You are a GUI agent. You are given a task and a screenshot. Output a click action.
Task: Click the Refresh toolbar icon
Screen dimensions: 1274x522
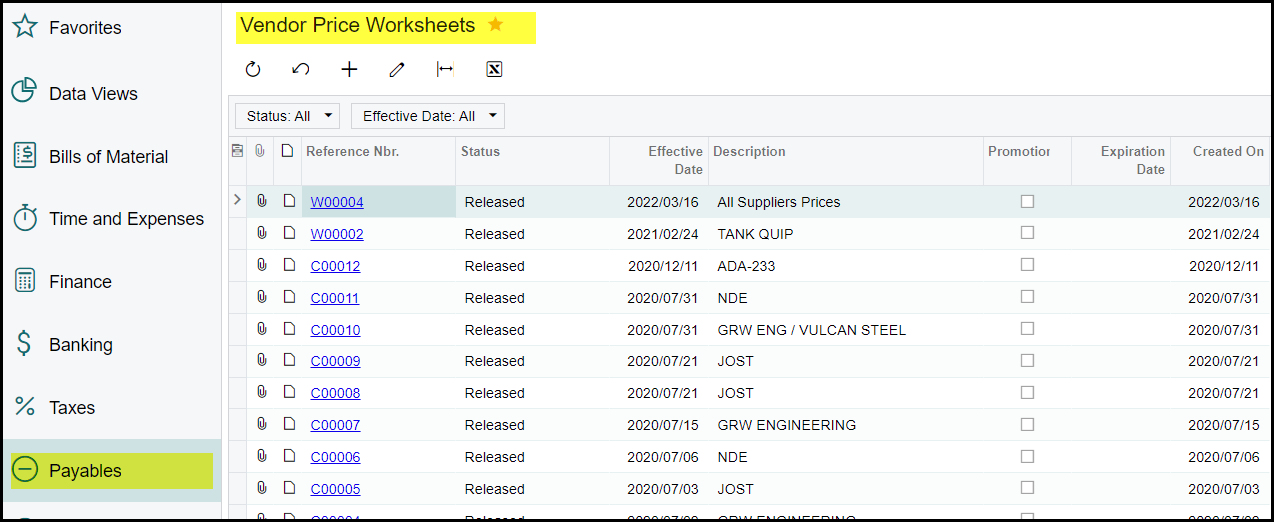point(253,69)
